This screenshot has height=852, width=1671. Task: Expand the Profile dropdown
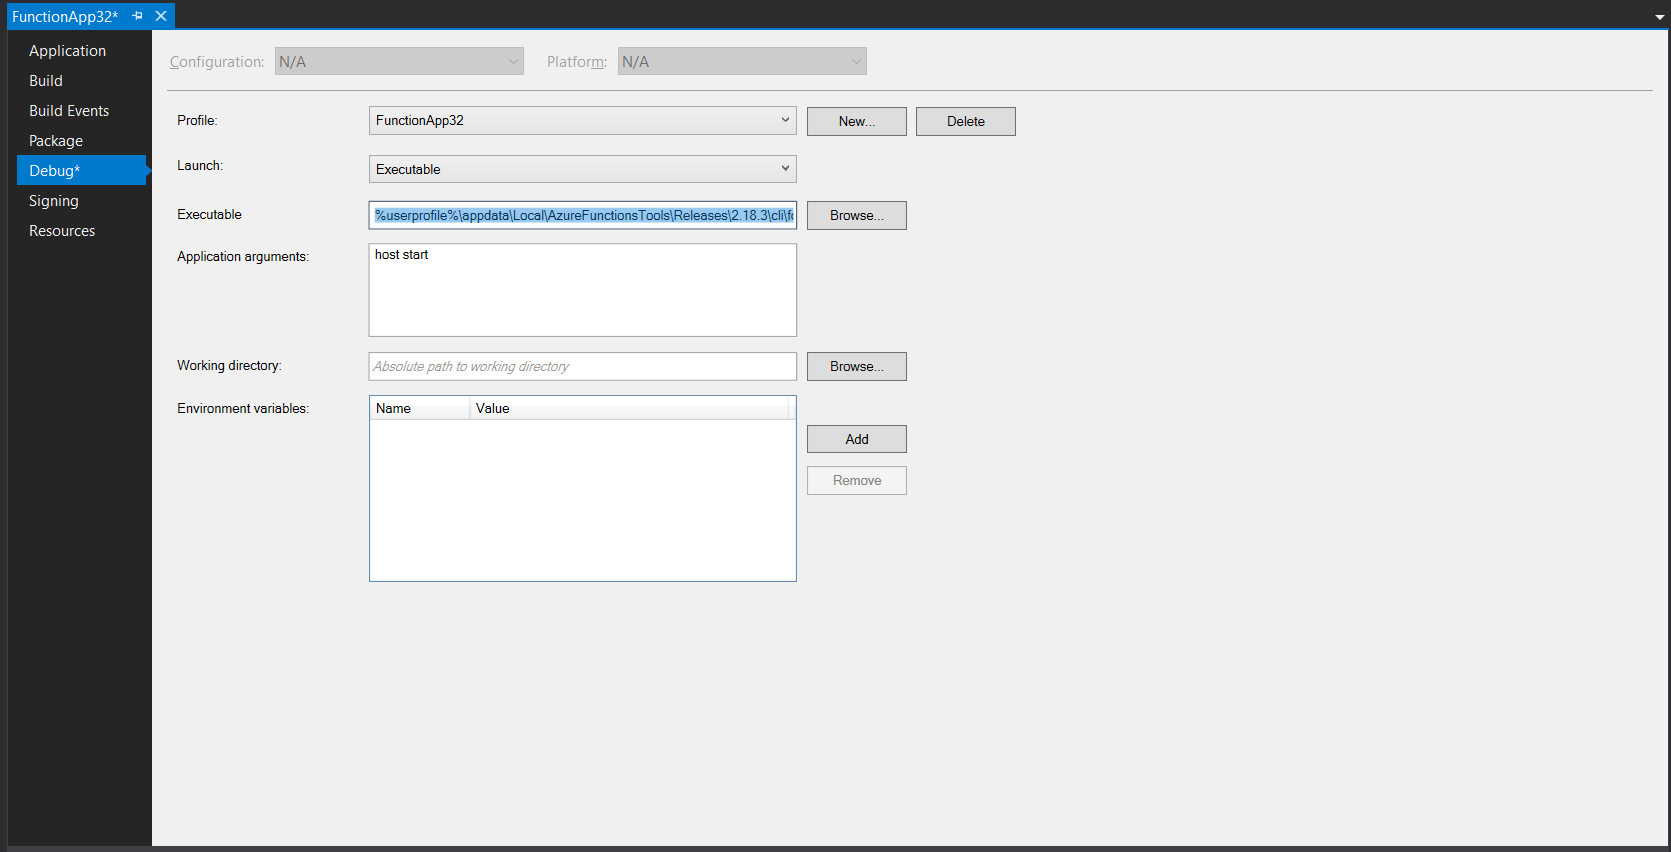(x=583, y=120)
